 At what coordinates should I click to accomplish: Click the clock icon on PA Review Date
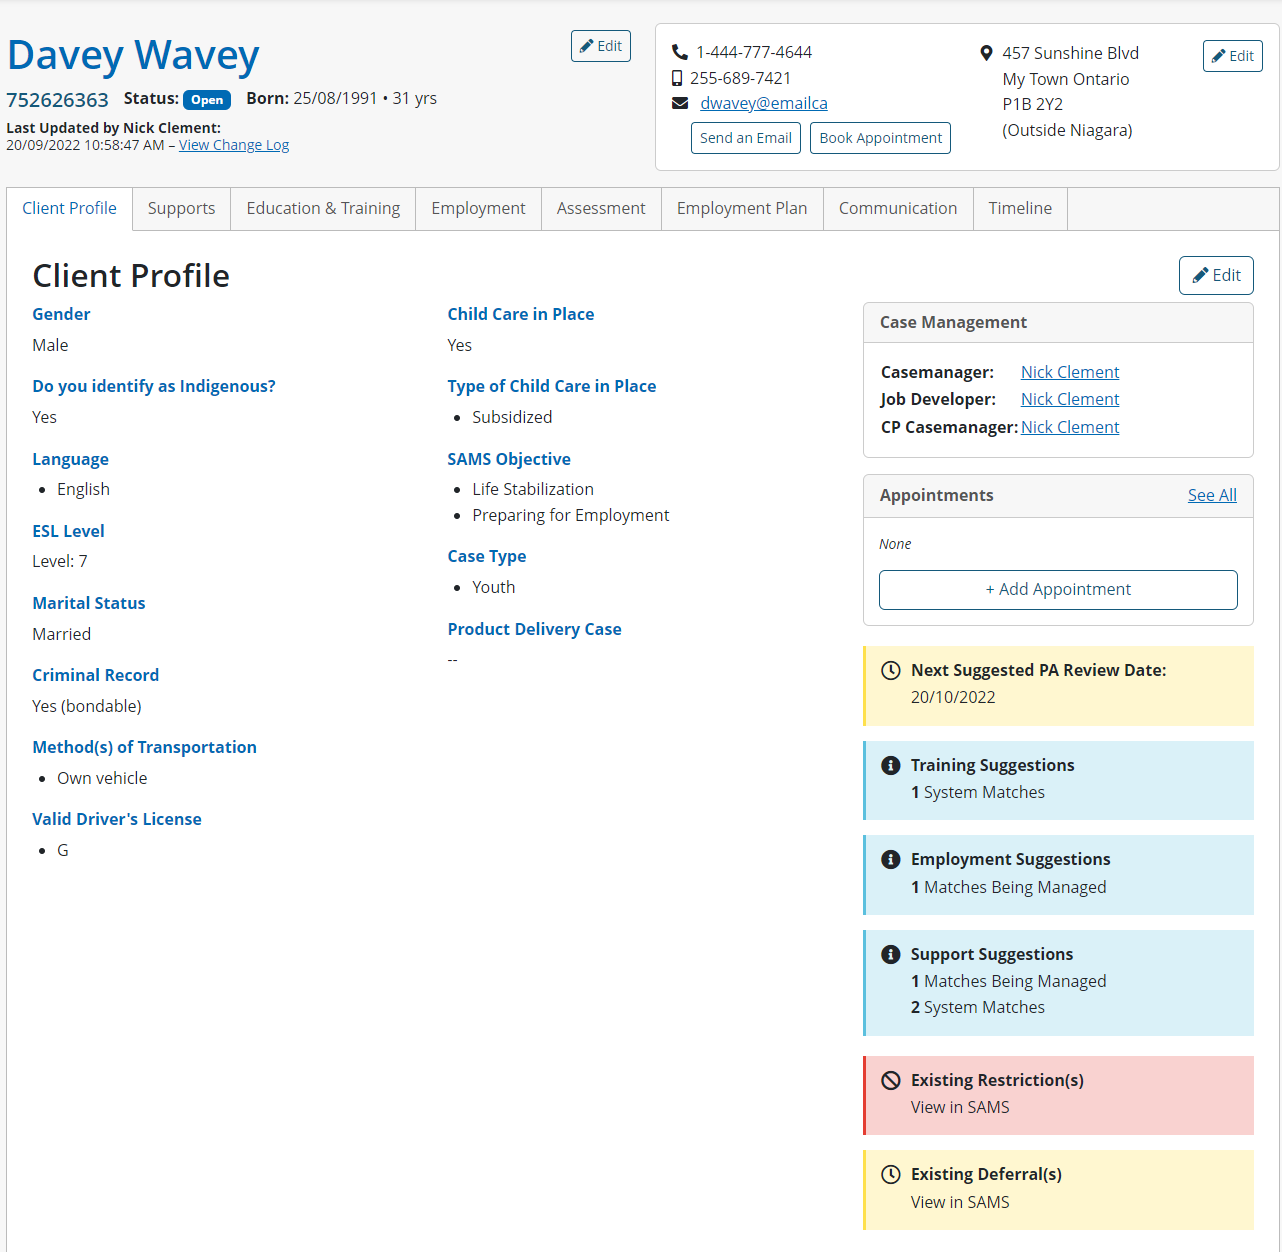click(x=890, y=670)
